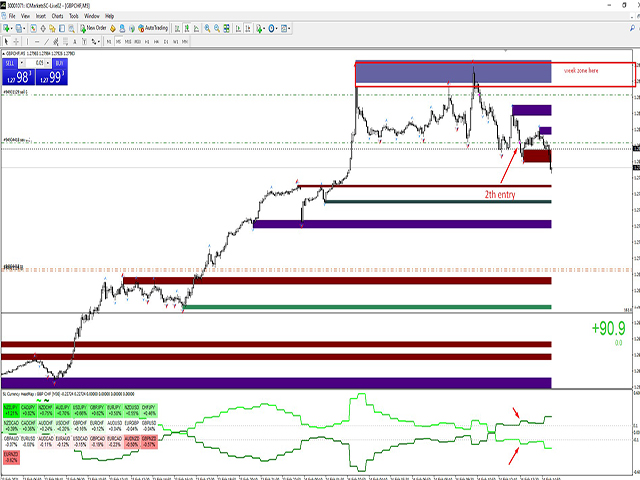Screen dimensions: 640x480
Task: Click the globe icon before AutoTrading
Action: click(x=132, y=29)
